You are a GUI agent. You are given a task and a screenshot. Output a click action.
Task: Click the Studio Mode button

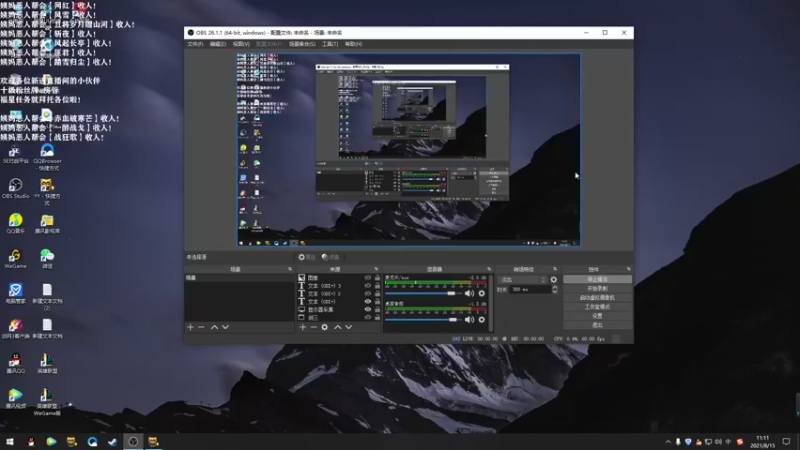597,307
